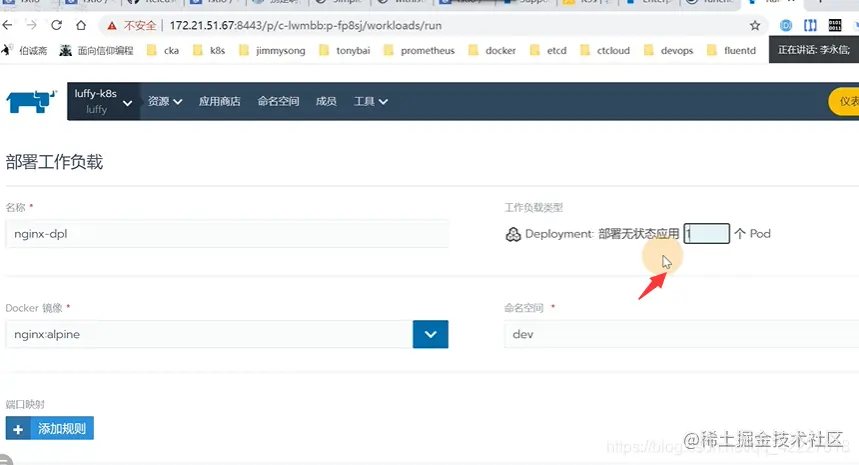The height and width of the screenshot is (465, 859).
Task: Click the 端口映射 section label
Action: (x=25, y=405)
